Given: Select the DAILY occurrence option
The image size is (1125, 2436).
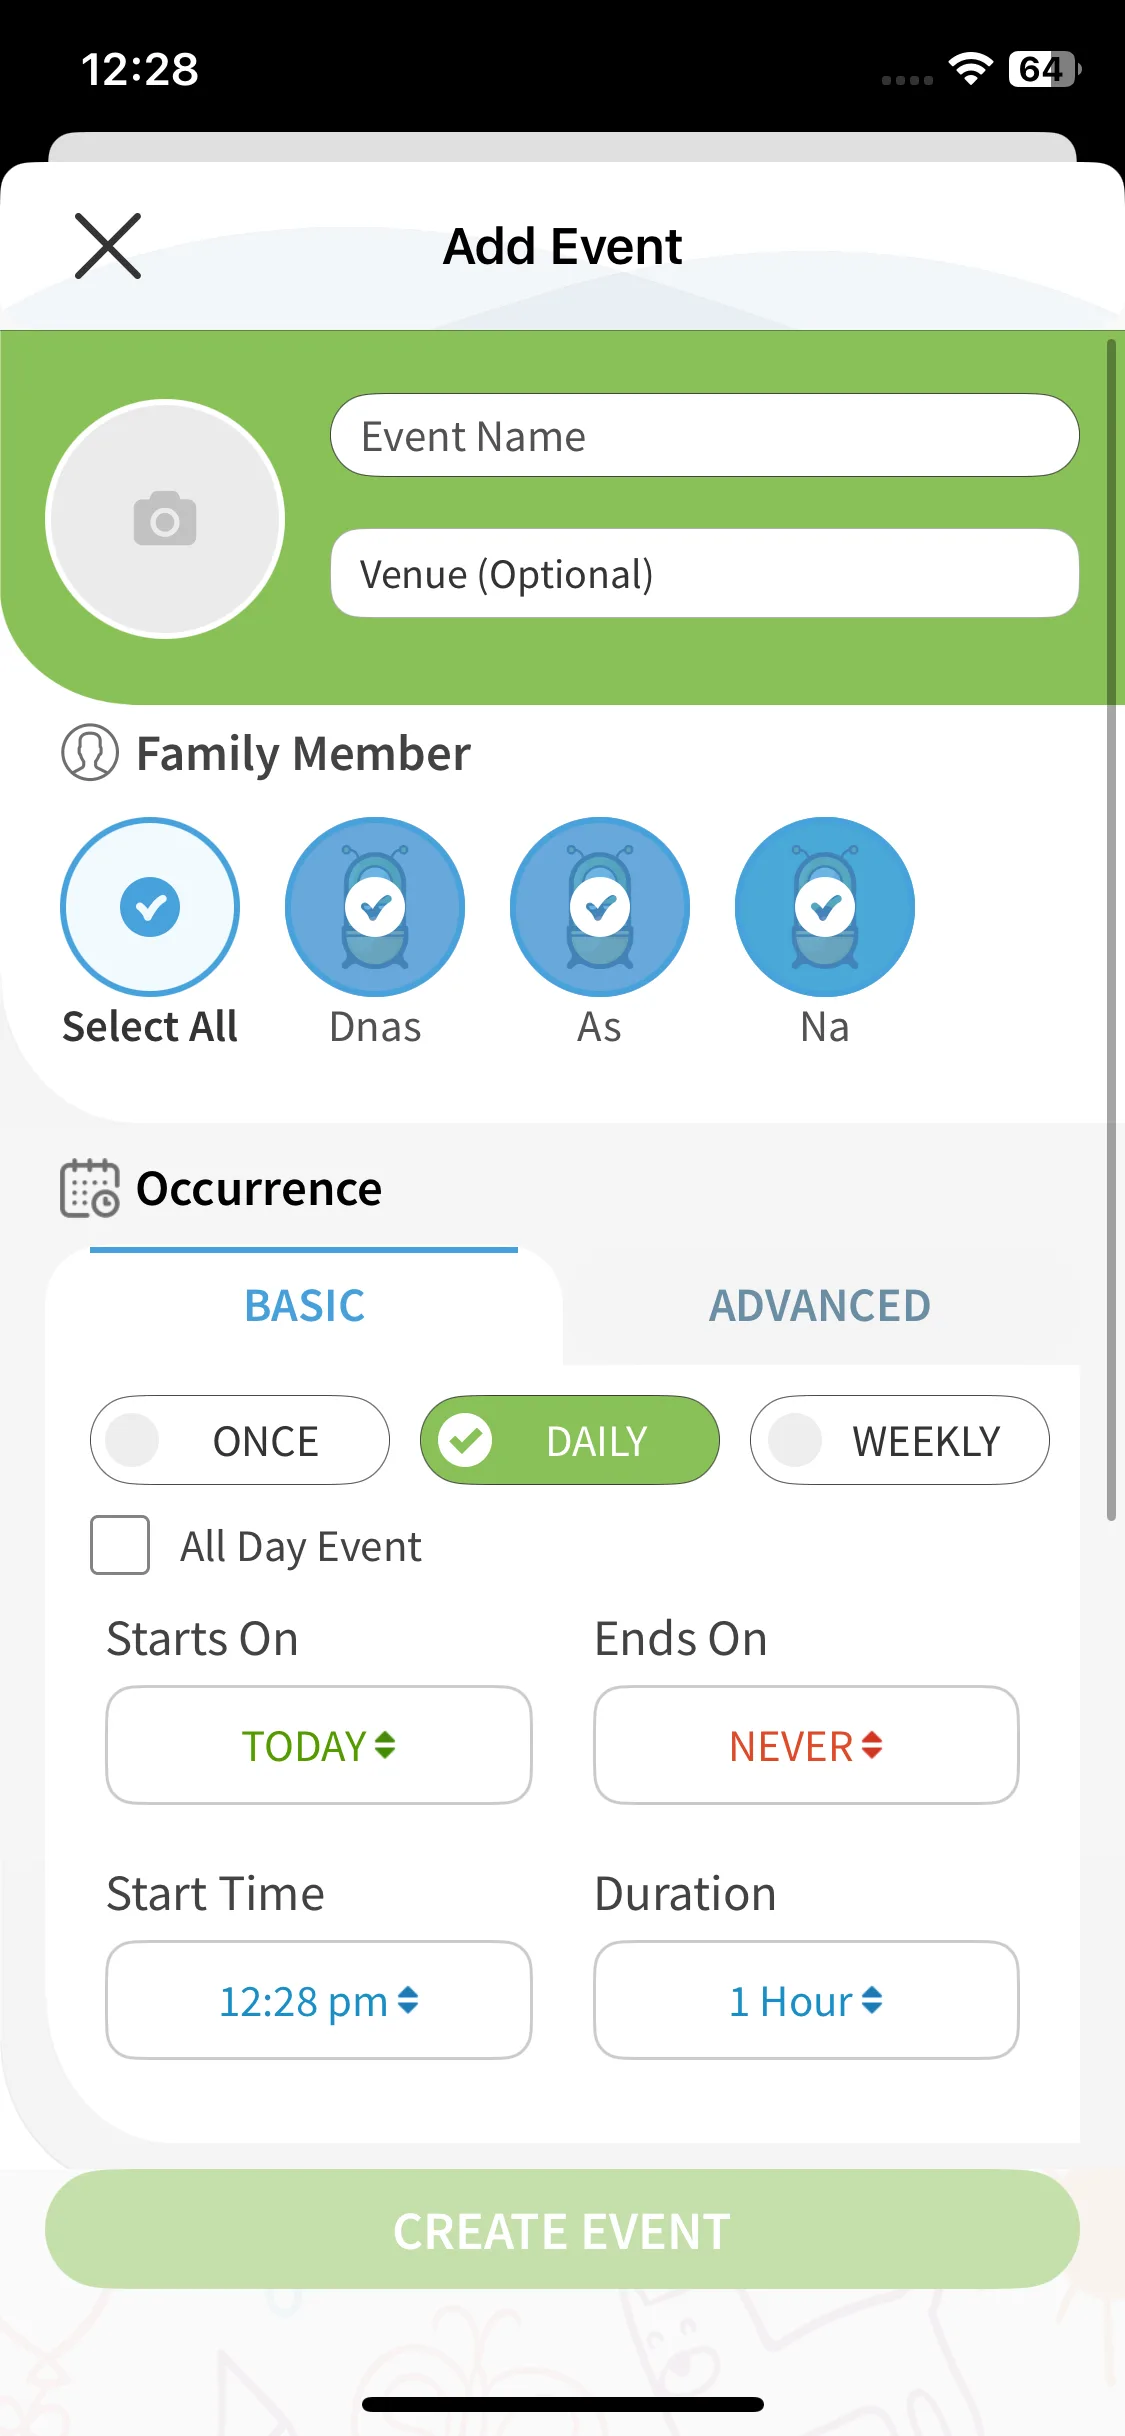Looking at the screenshot, I should tap(570, 1440).
